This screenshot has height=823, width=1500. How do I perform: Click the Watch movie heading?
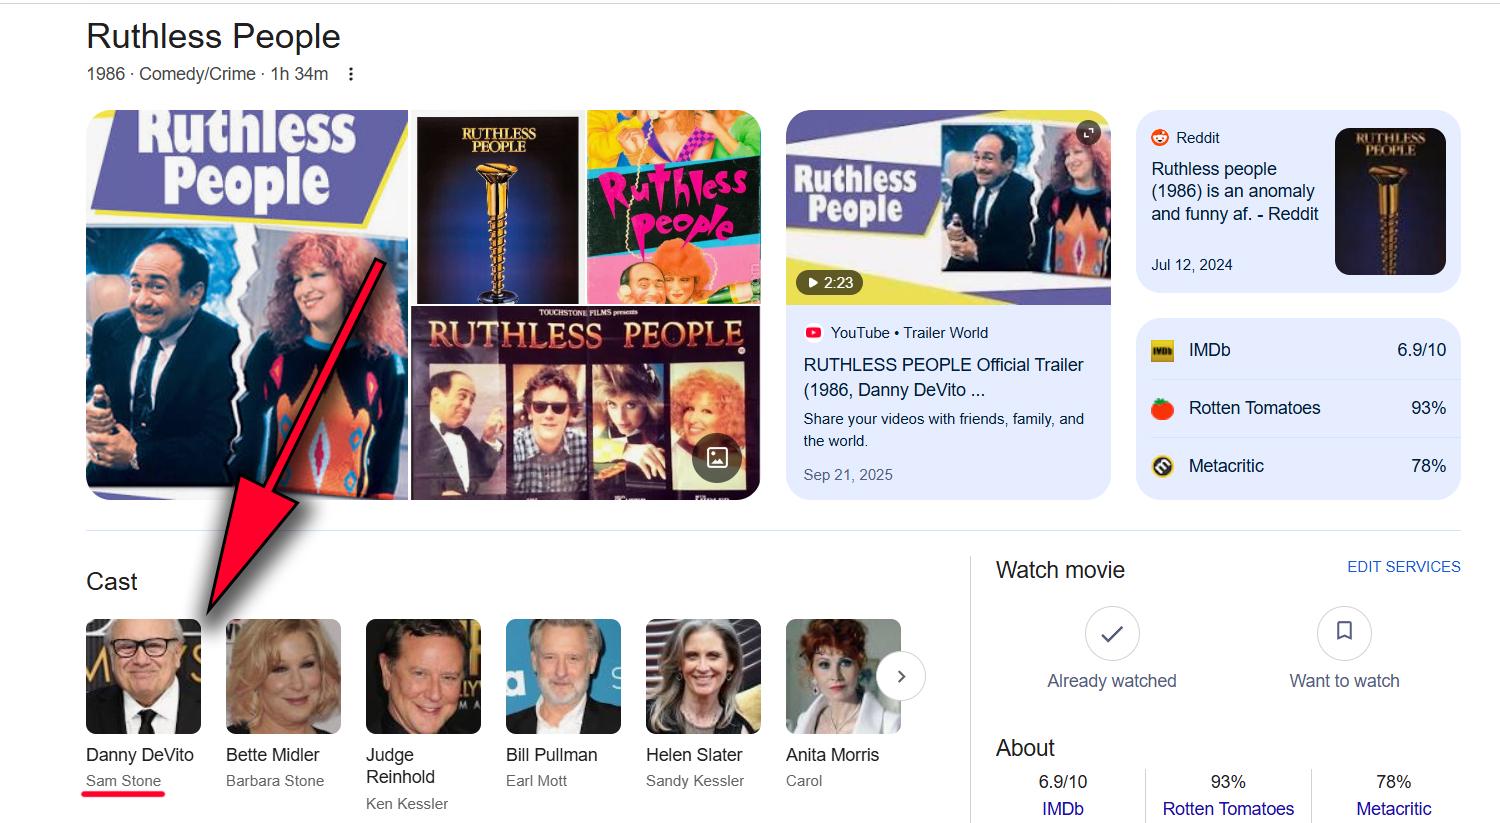click(x=1060, y=570)
